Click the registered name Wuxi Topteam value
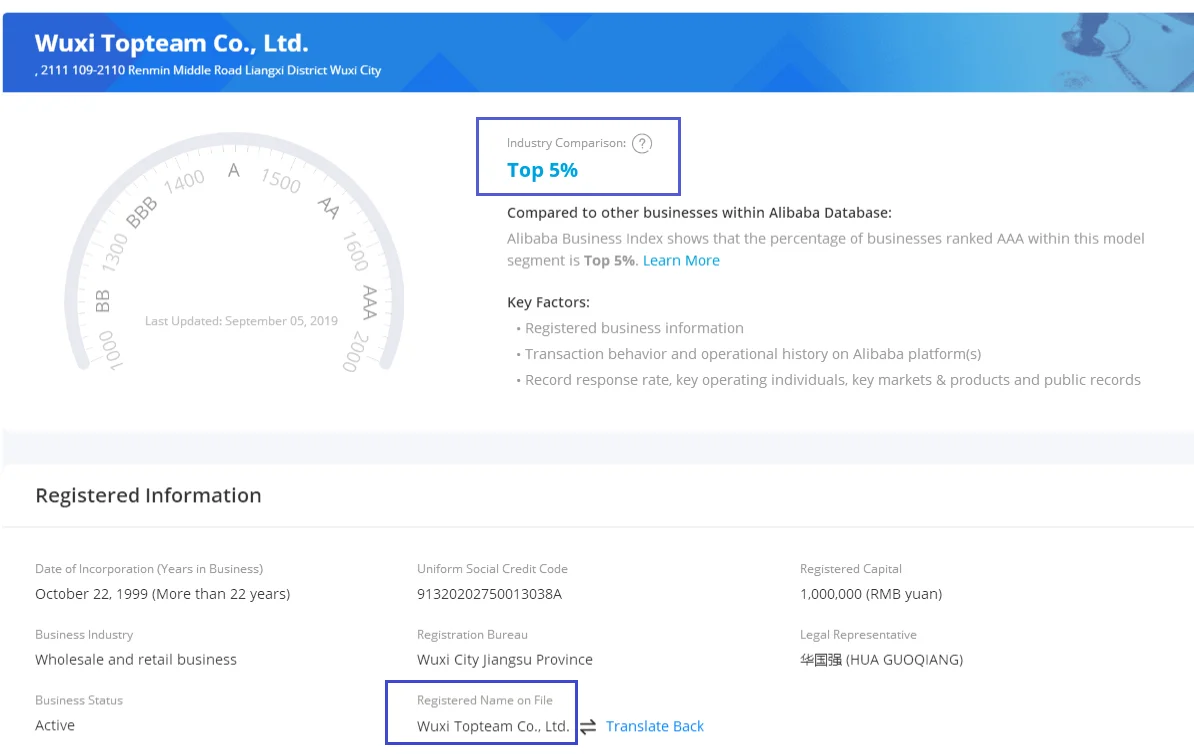Screen dimensions: 1194x755 tap(493, 726)
